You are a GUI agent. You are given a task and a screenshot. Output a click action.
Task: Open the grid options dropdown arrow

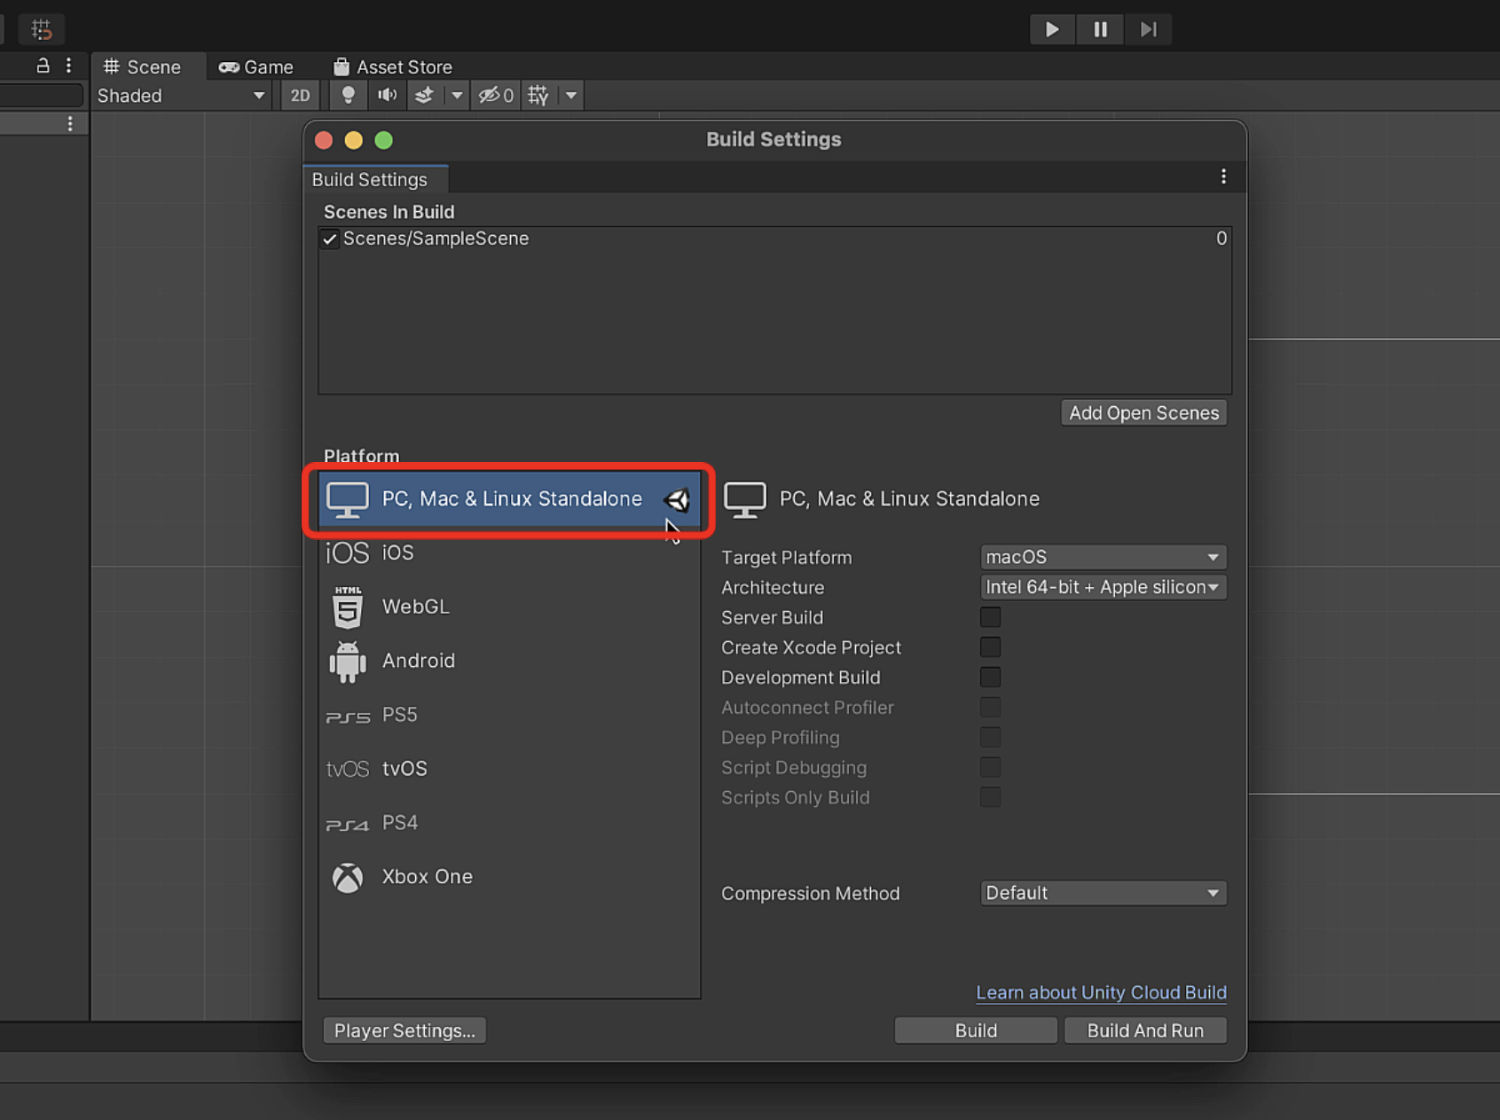click(571, 96)
